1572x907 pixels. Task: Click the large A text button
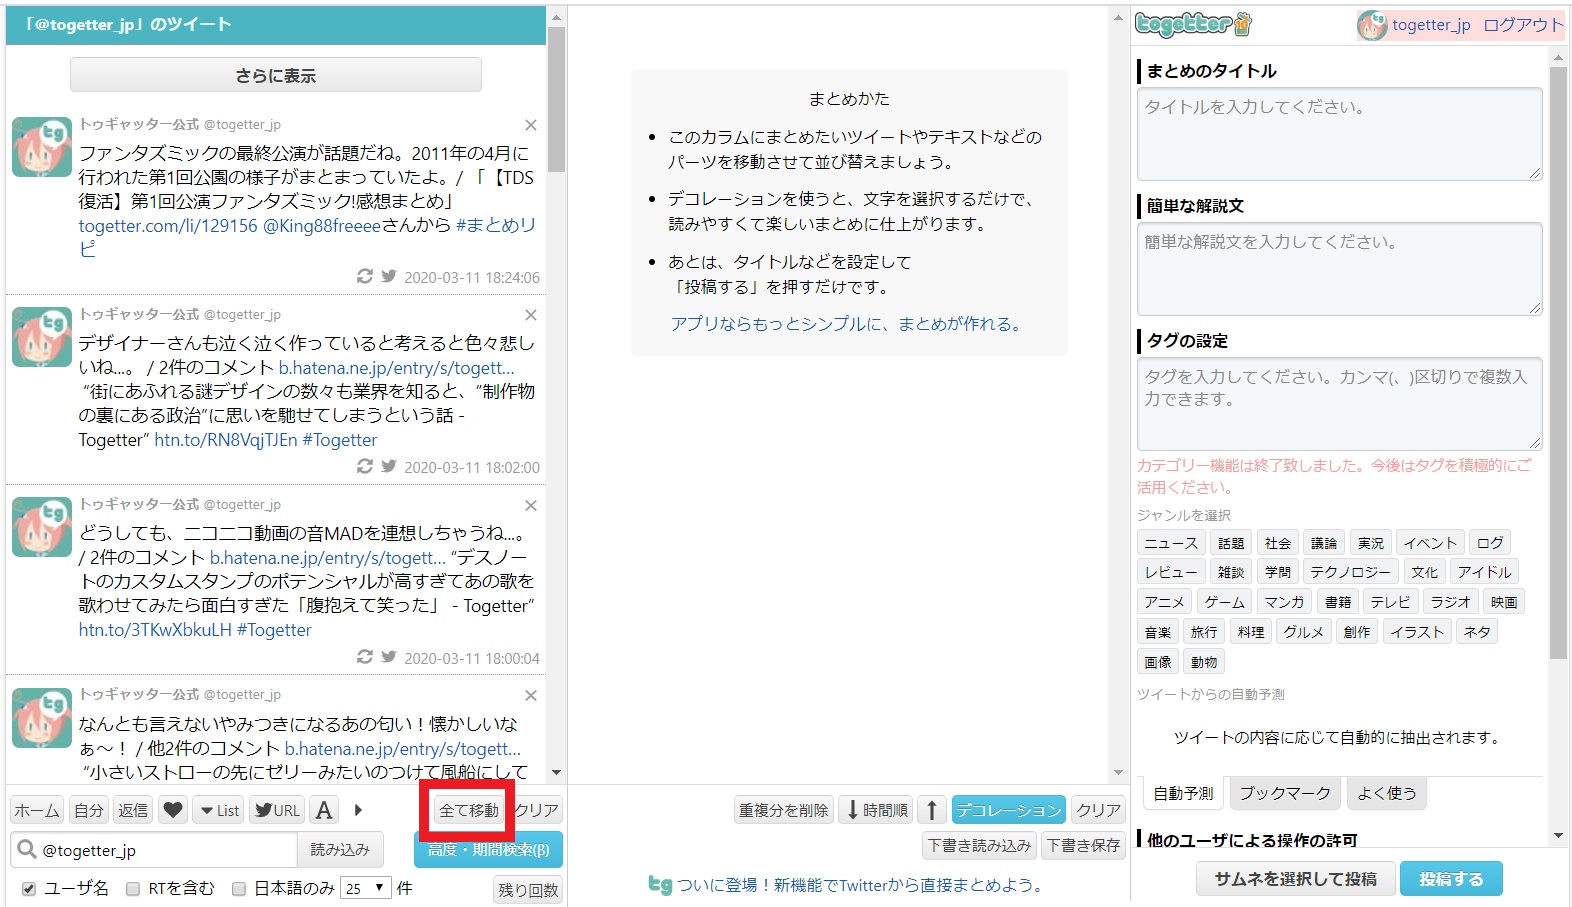click(x=324, y=810)
